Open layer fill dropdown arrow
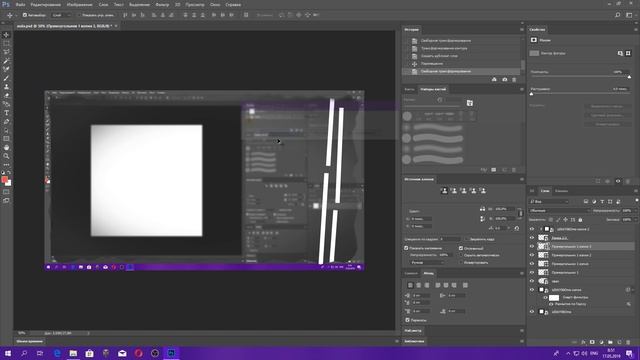The image size is (640, 360). tap(635, 220)
